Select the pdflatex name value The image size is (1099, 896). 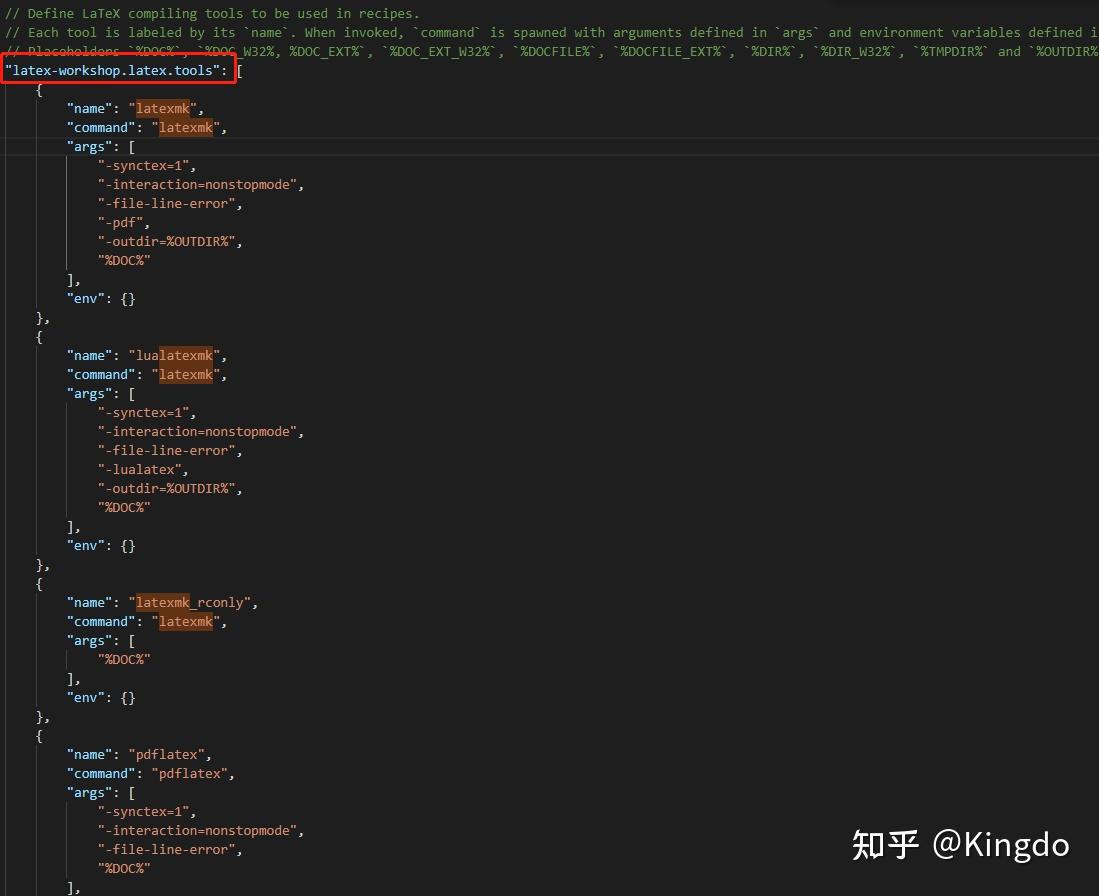pyautogui.click(x=166, y=754)
